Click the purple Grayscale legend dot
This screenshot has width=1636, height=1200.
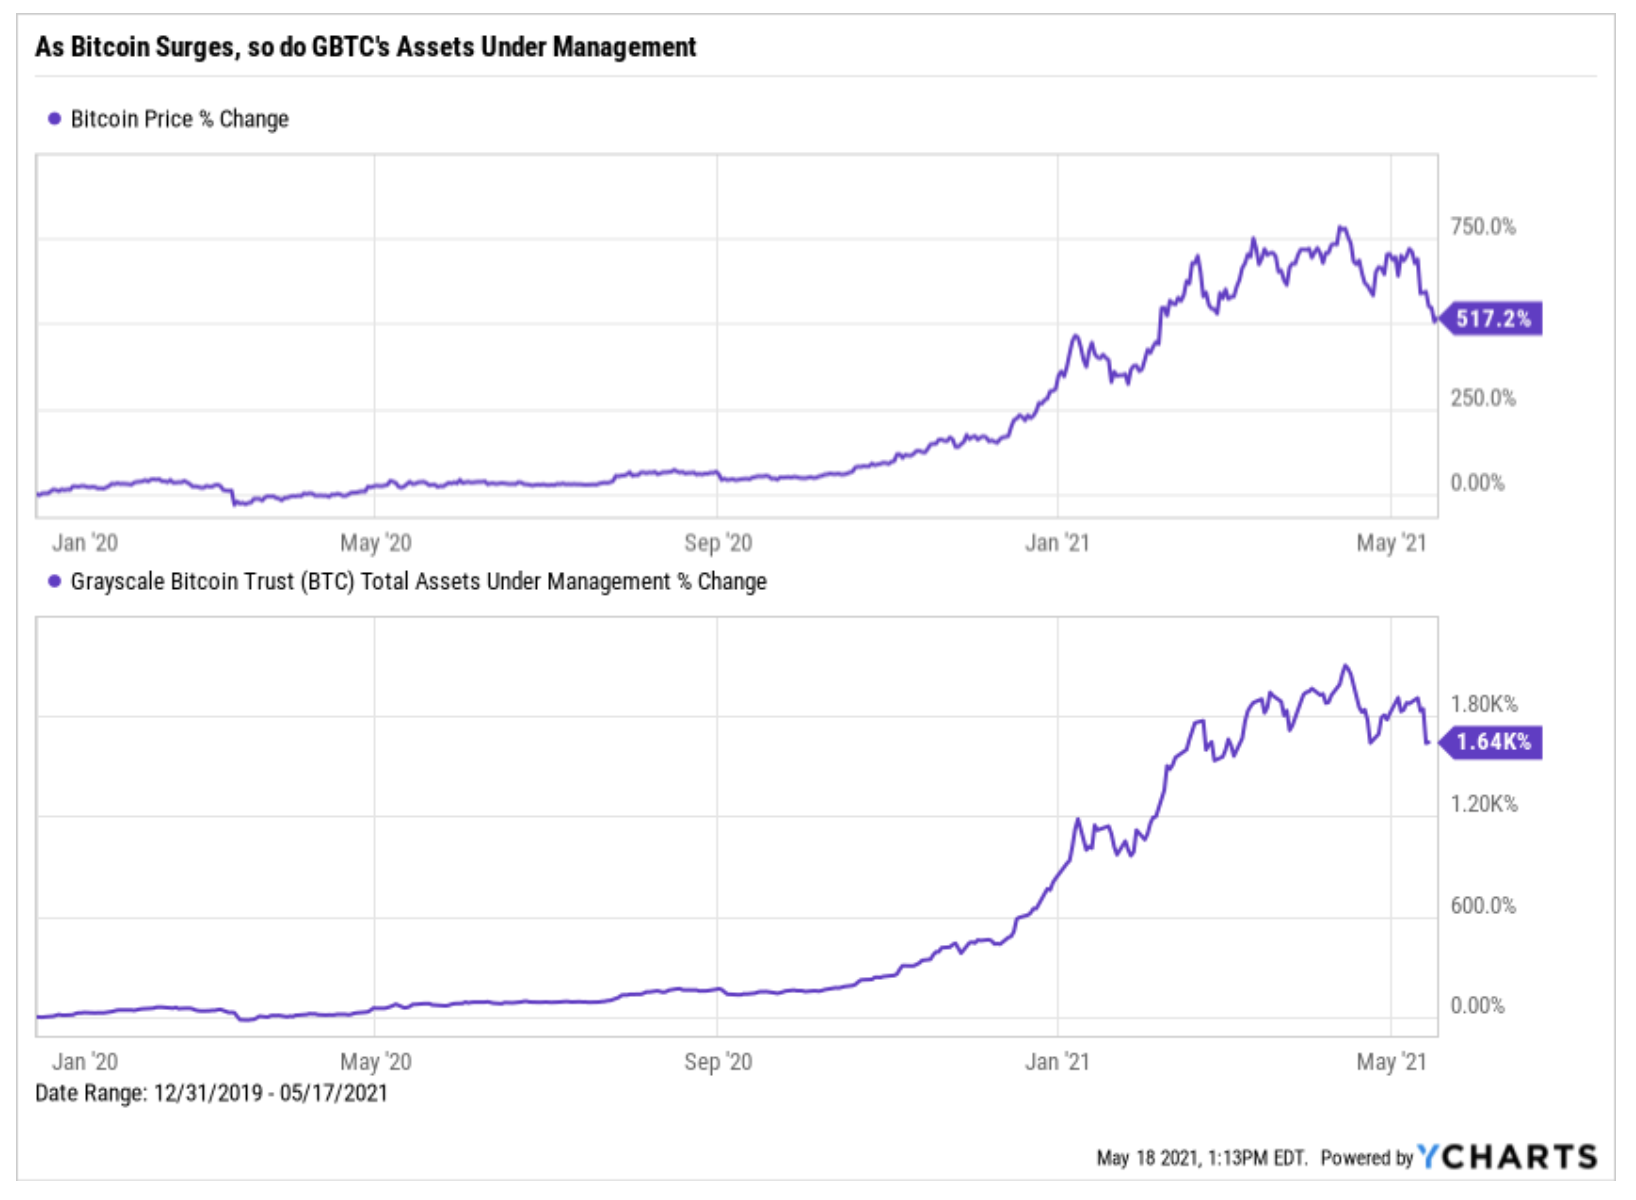[x=54, y=581]
